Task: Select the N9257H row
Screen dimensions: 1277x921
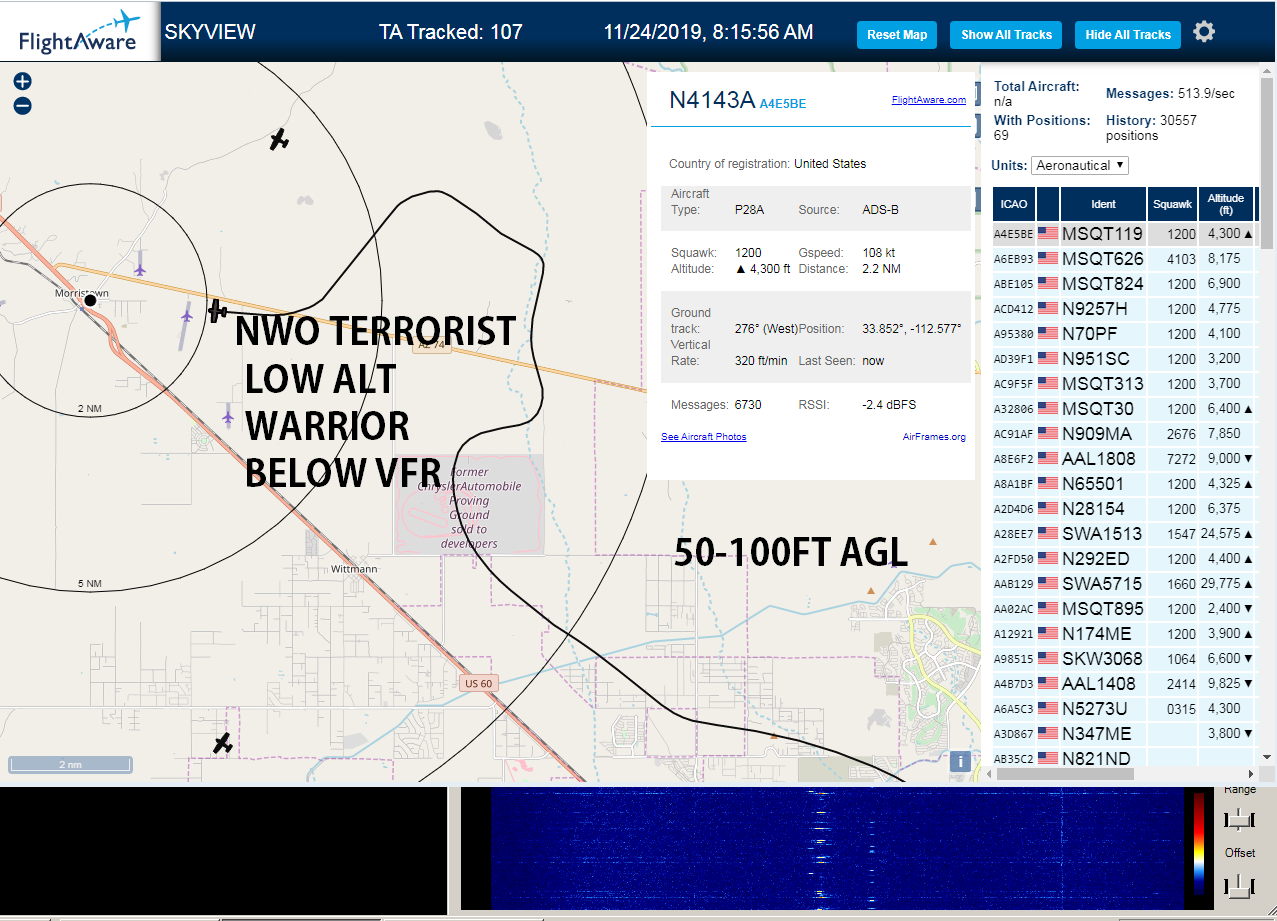Action: point(1124,309)
